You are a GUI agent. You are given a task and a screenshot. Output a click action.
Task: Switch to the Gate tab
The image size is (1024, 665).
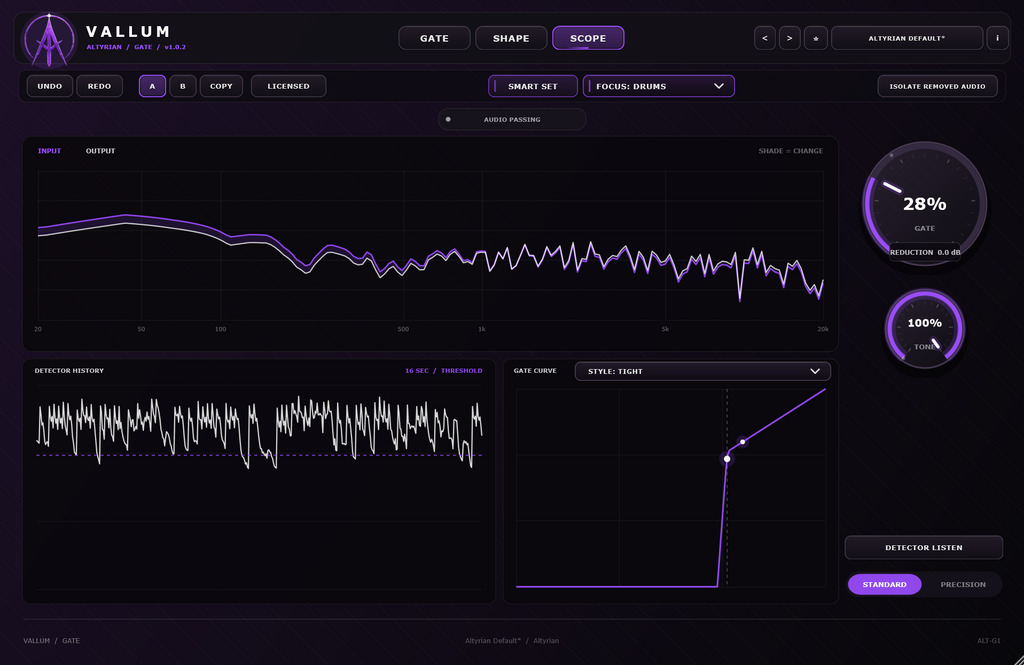point(434,38)
